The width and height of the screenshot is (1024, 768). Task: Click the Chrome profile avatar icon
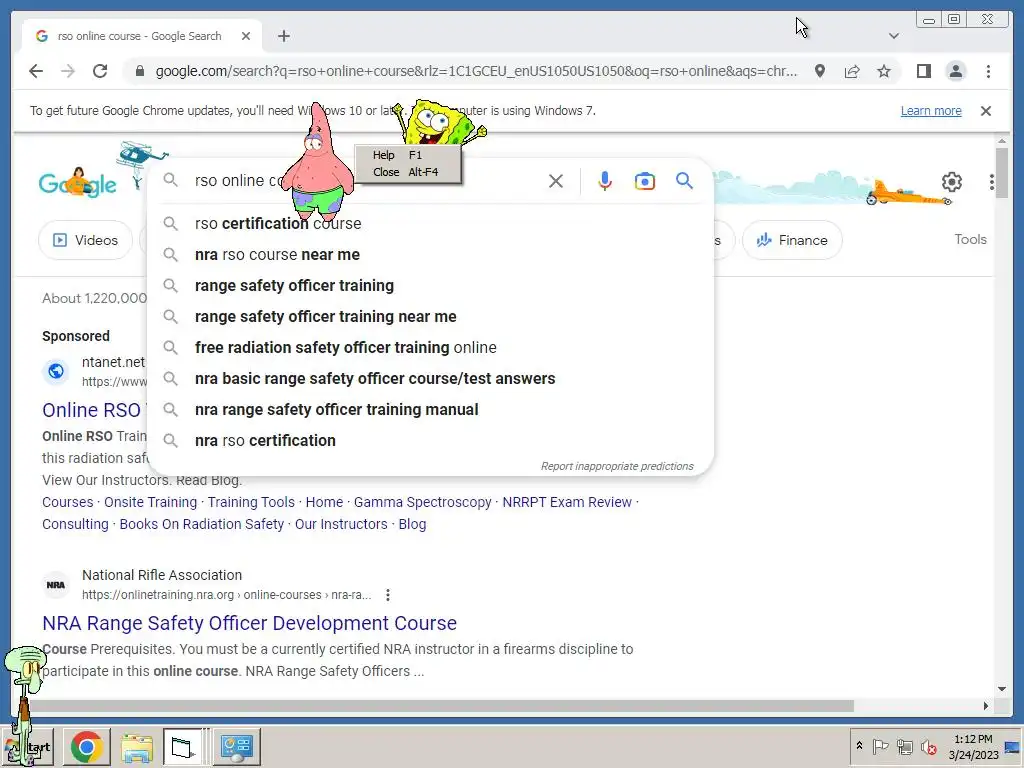coord(955,71)
